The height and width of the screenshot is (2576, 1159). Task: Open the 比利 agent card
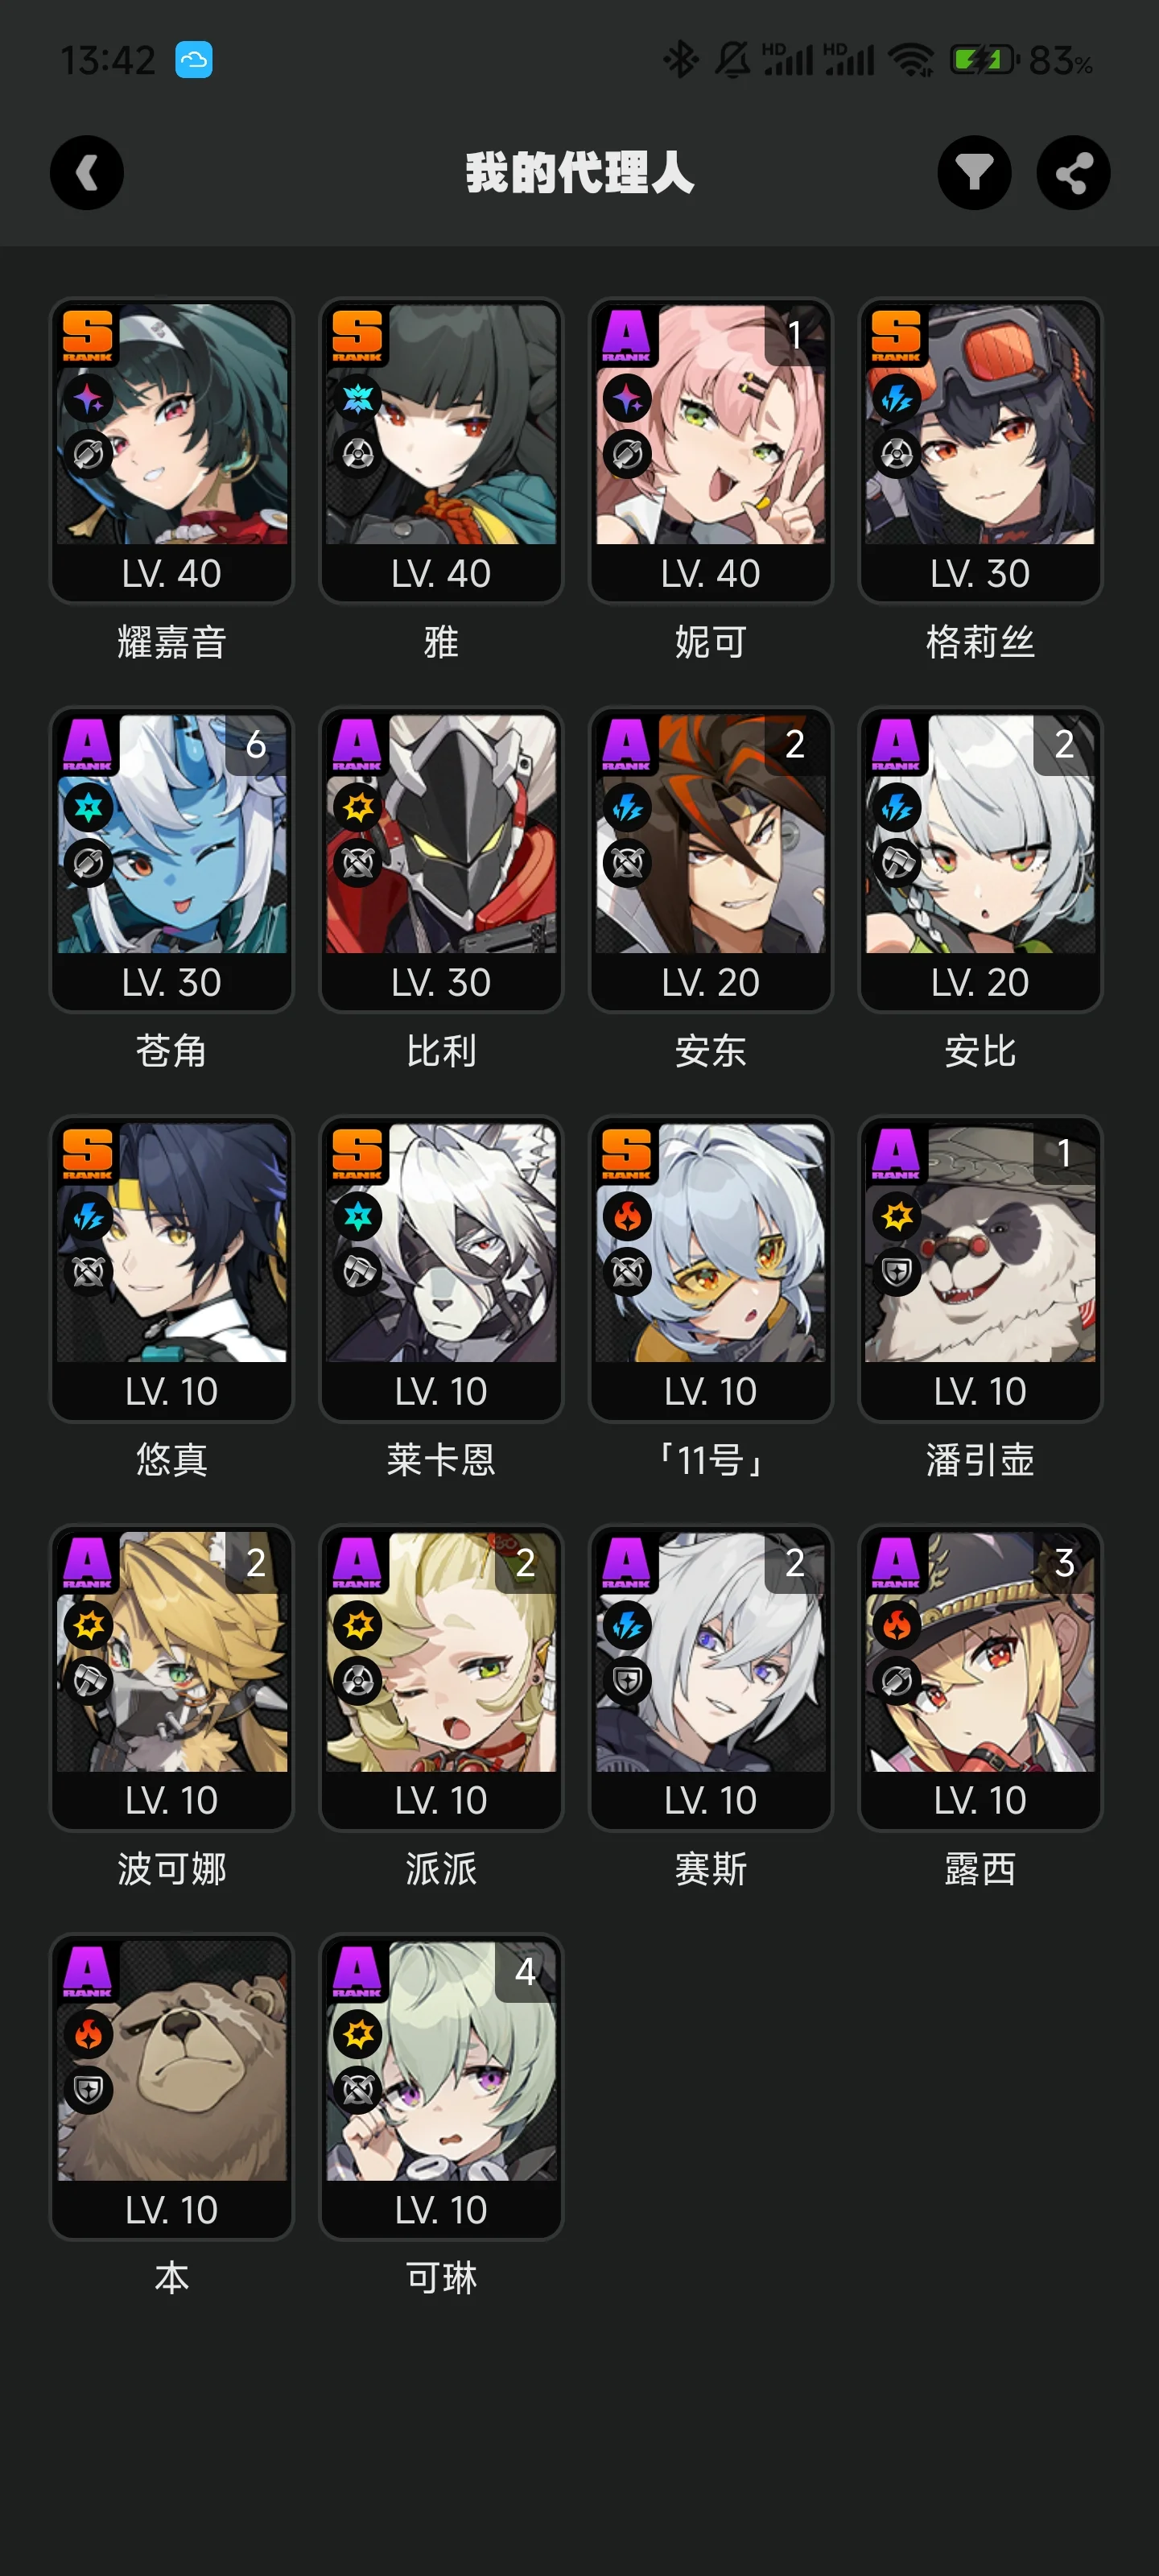441,860
